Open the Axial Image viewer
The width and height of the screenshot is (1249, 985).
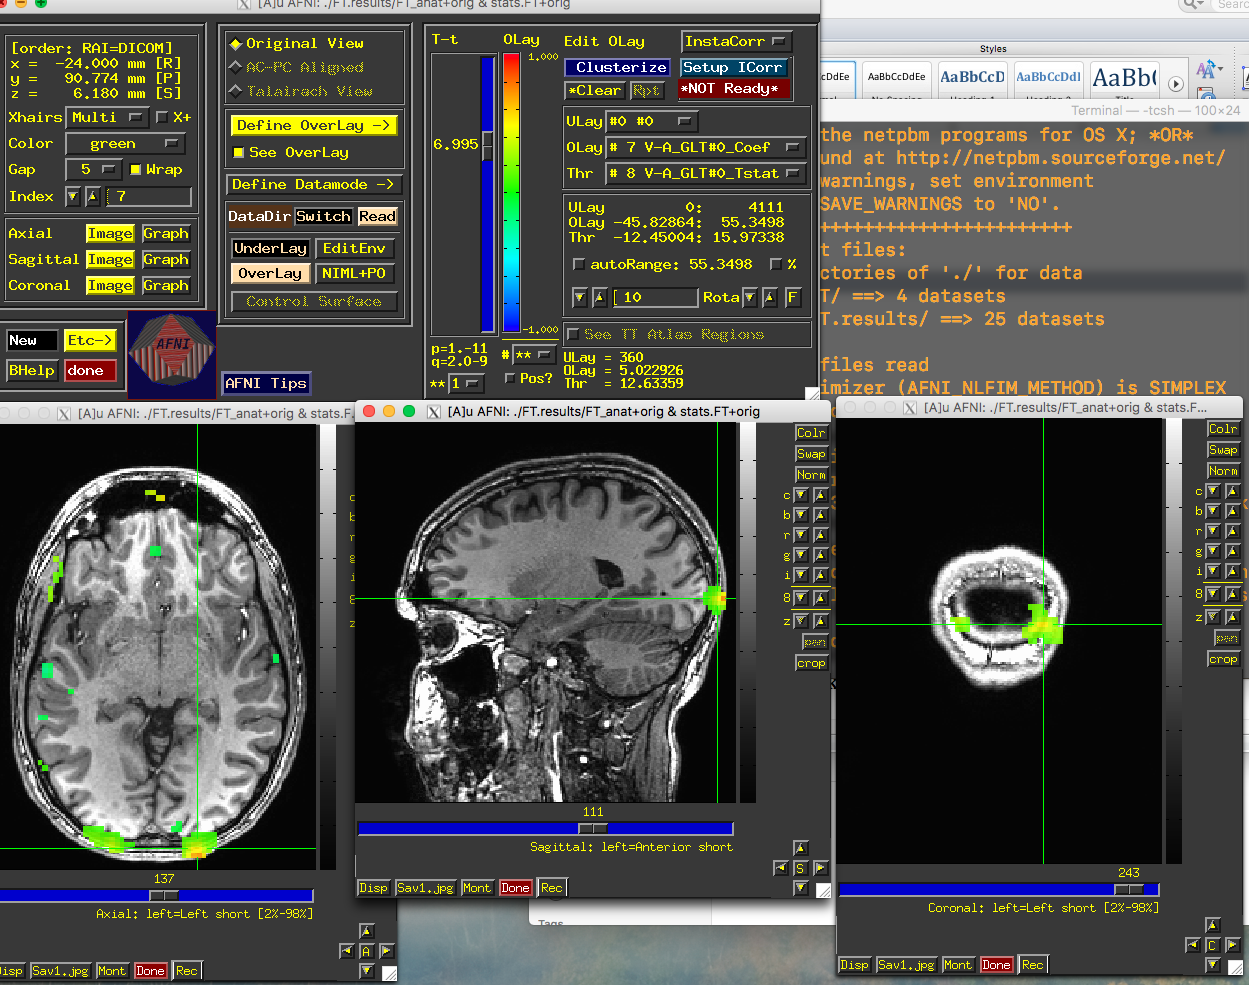[x=110, y=233]
